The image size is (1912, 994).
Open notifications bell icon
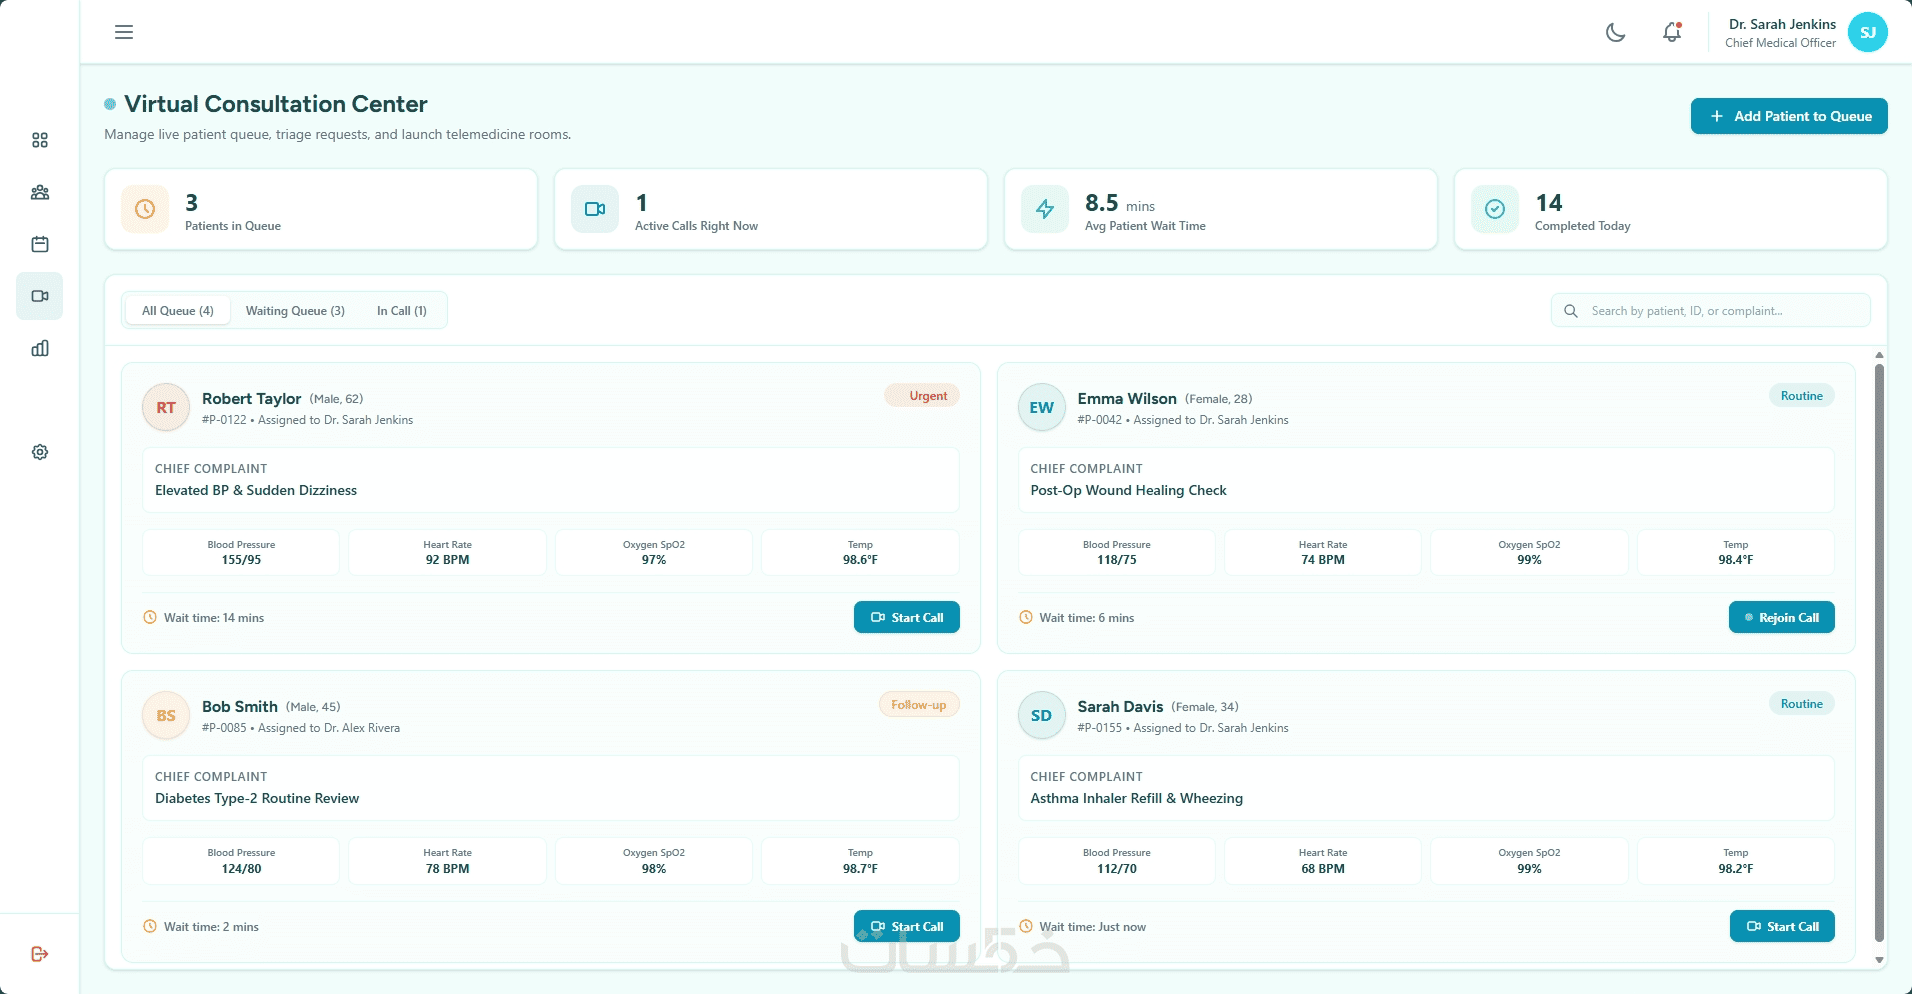pyautogui.click(x=1672, y=32)
